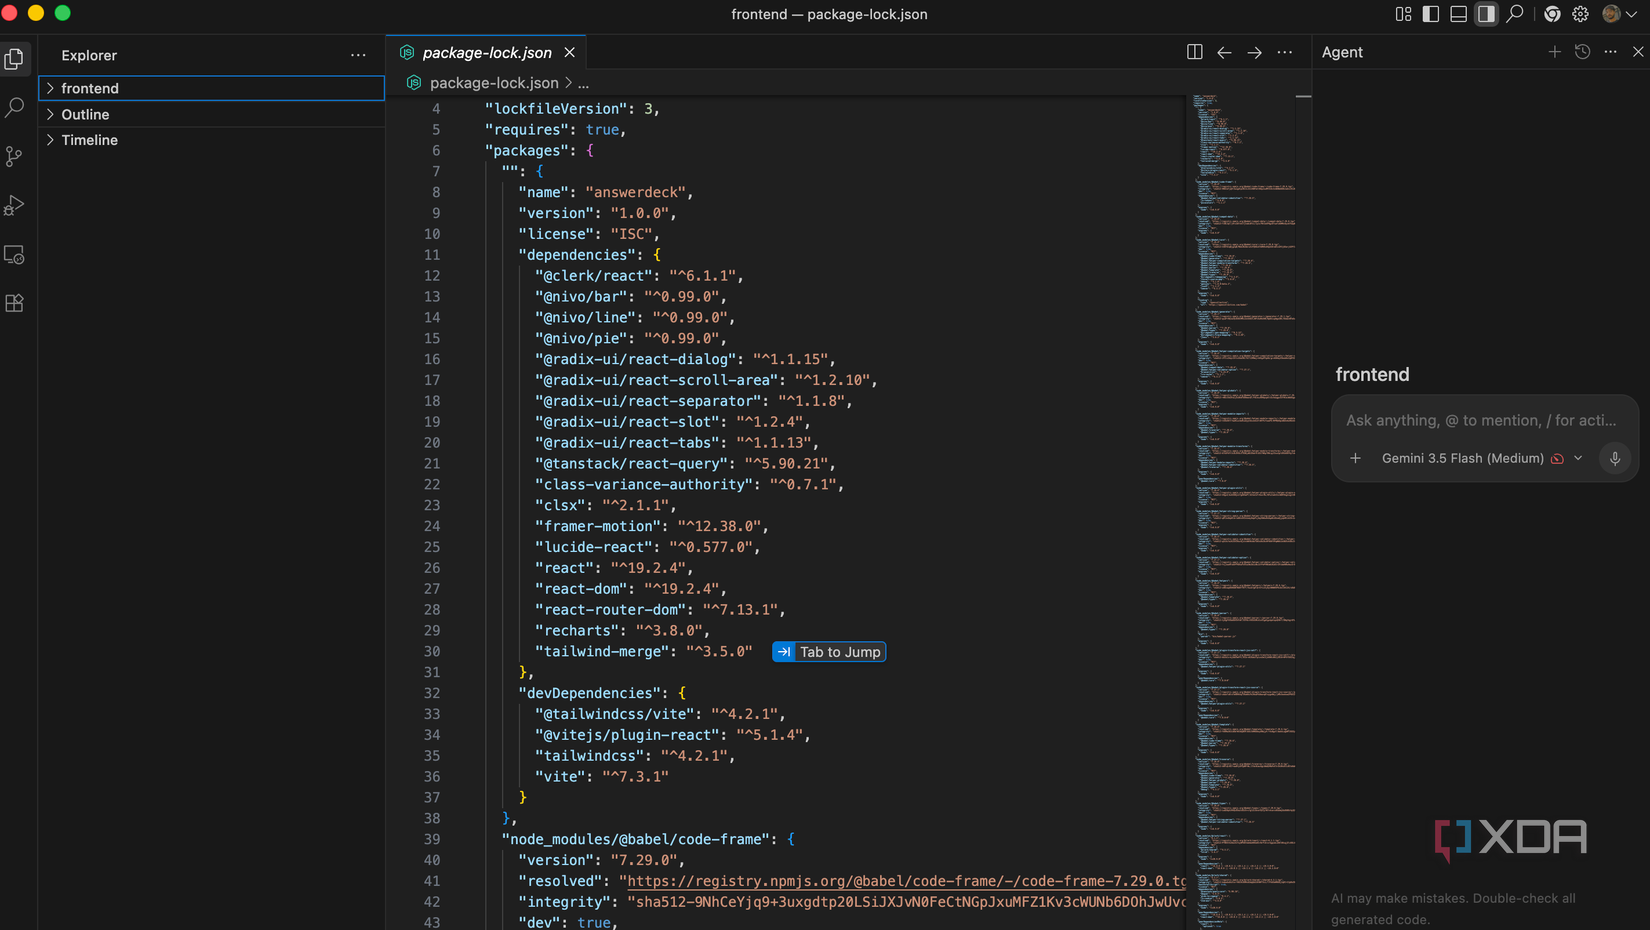This screenshot has height=930, width=1650.
Task: Click line number 11 in gutter
Action: coord(432,255)
